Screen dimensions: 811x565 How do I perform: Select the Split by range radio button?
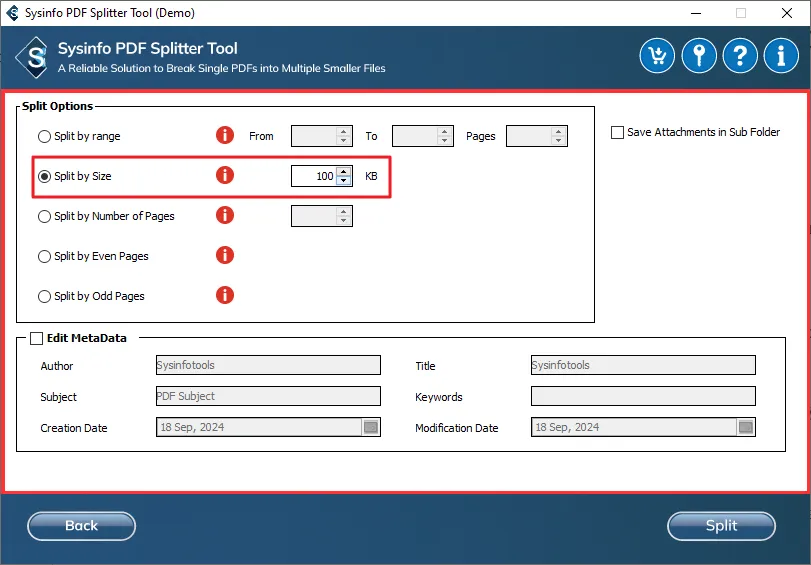44,136
